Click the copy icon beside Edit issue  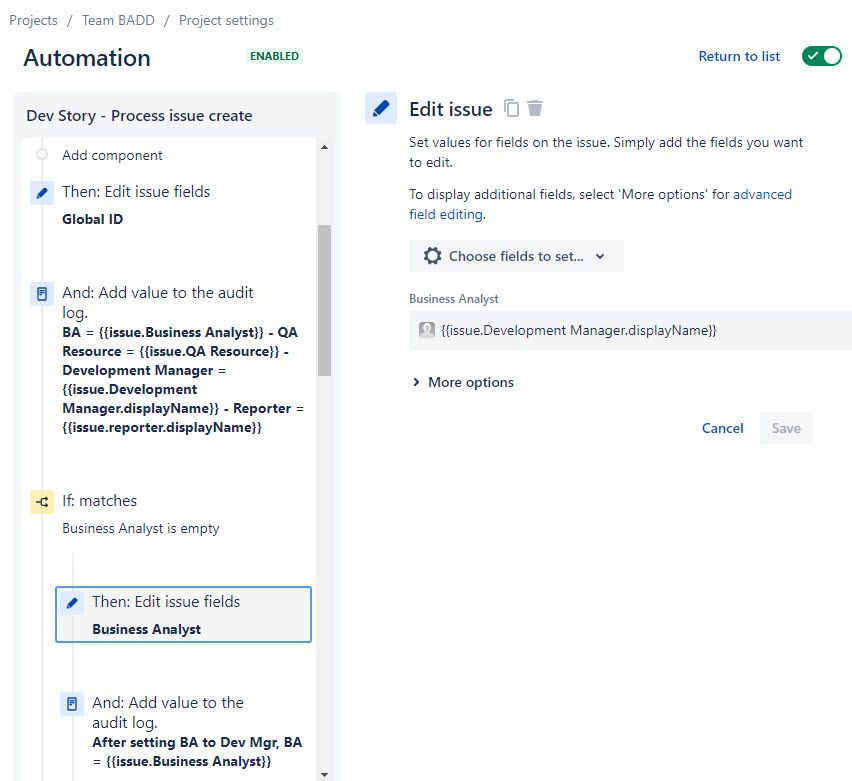[511, 108]
